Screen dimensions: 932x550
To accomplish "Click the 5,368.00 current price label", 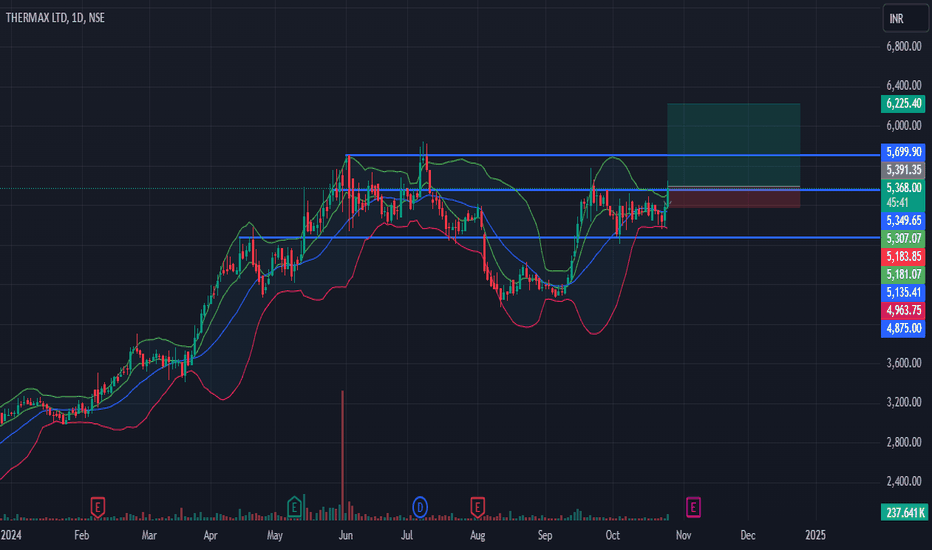I will [x=903, y=188].
